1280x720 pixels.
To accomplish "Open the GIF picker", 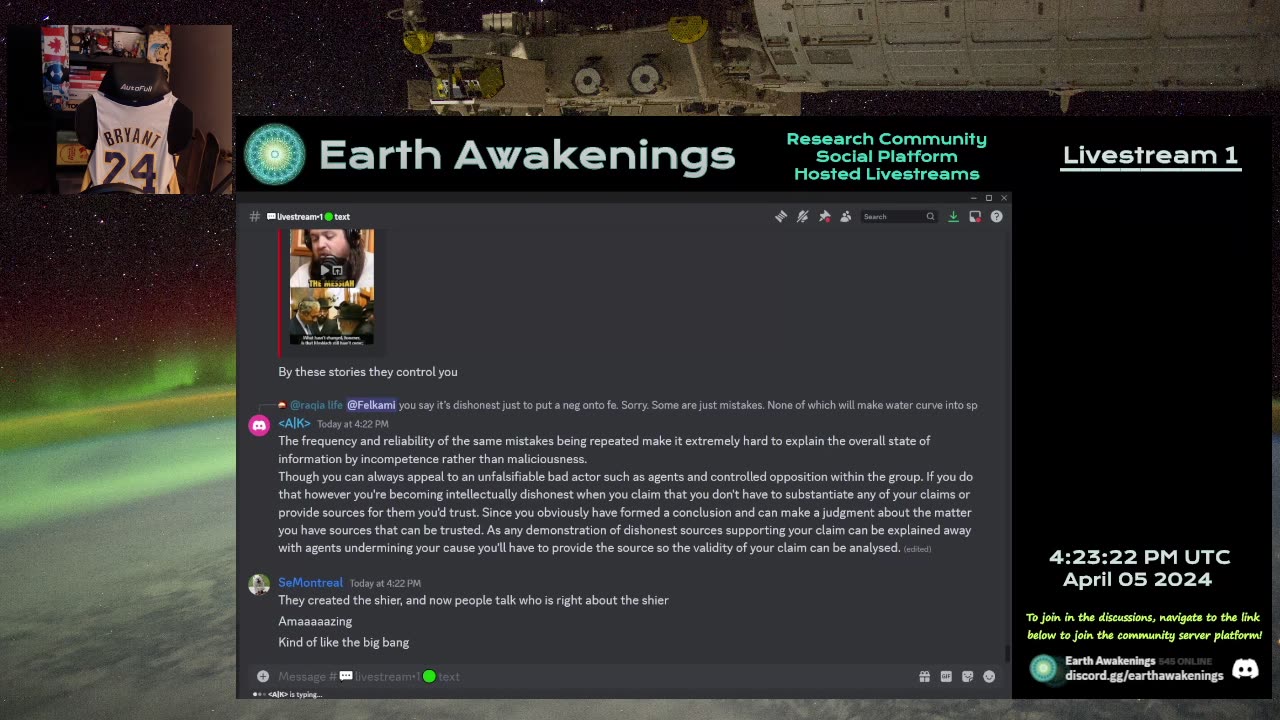I will [x=946, y=676].
